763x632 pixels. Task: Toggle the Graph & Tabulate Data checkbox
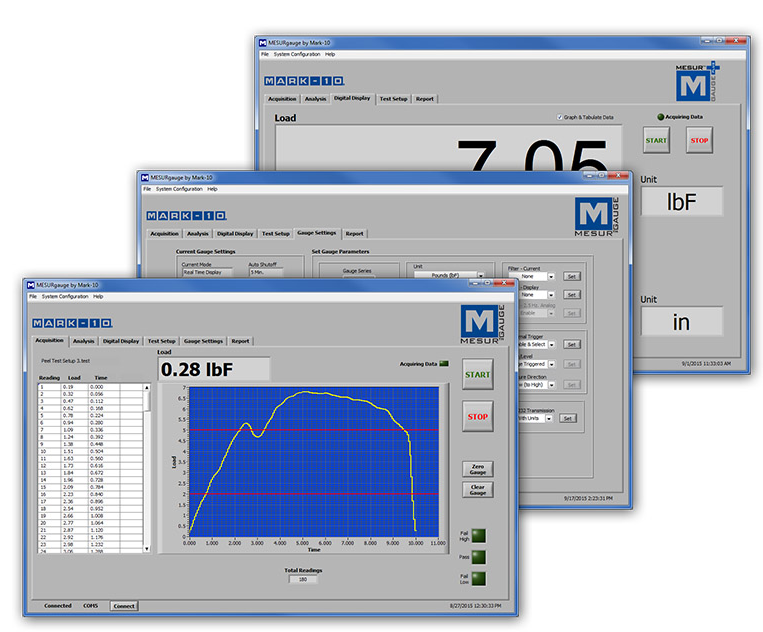pos(560,117)
